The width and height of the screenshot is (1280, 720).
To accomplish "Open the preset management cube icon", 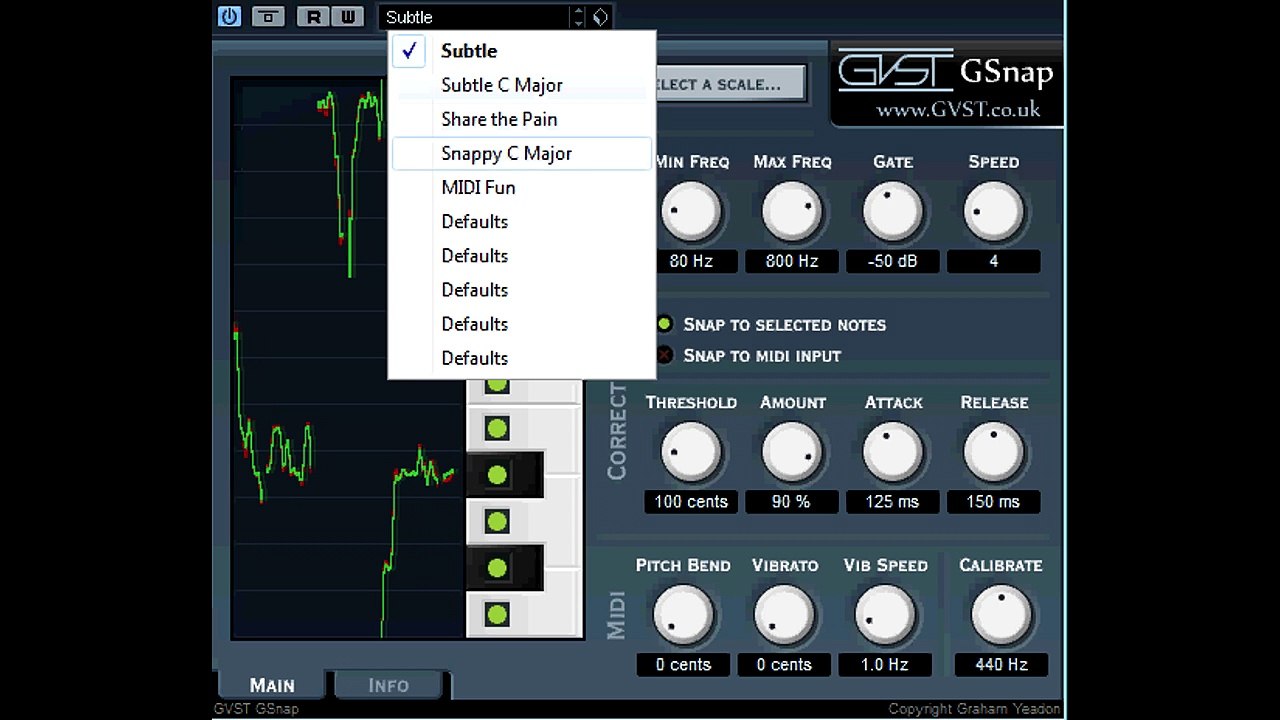I will (600, 16).
